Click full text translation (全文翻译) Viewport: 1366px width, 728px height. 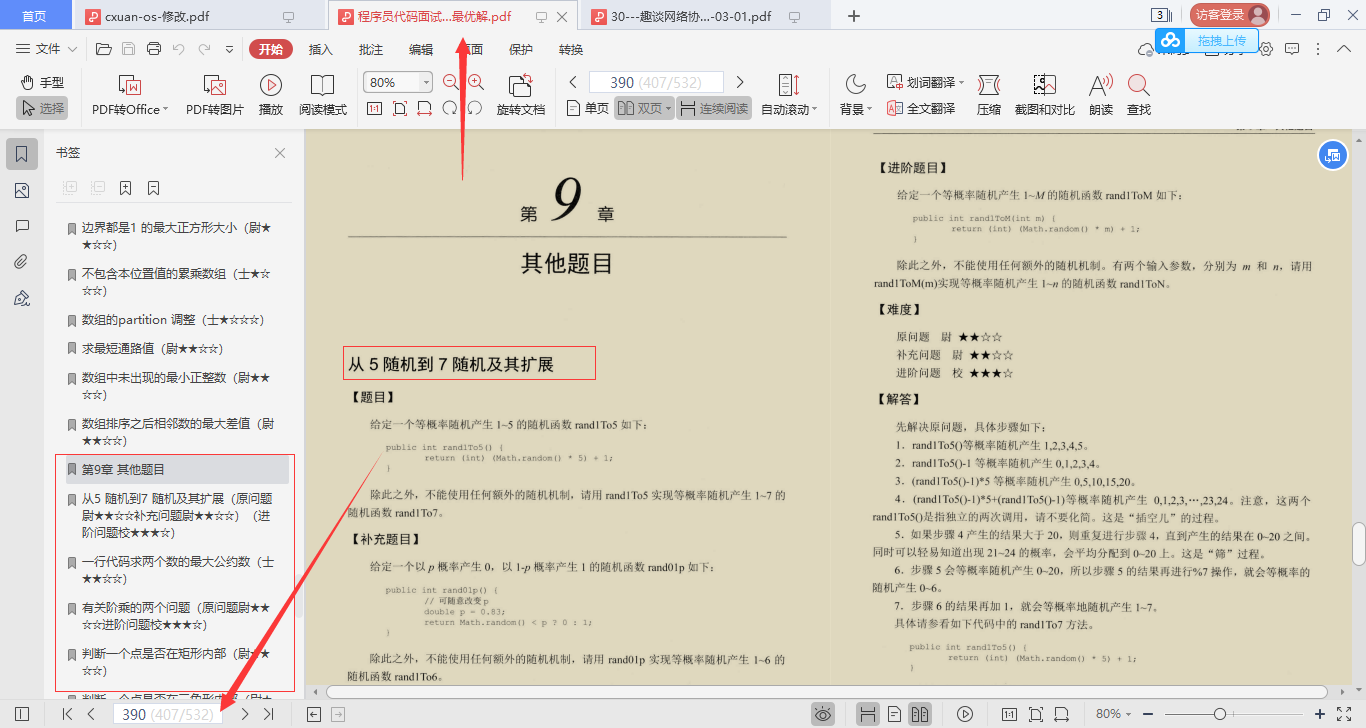pyautogui.click(x=921, y=108)
